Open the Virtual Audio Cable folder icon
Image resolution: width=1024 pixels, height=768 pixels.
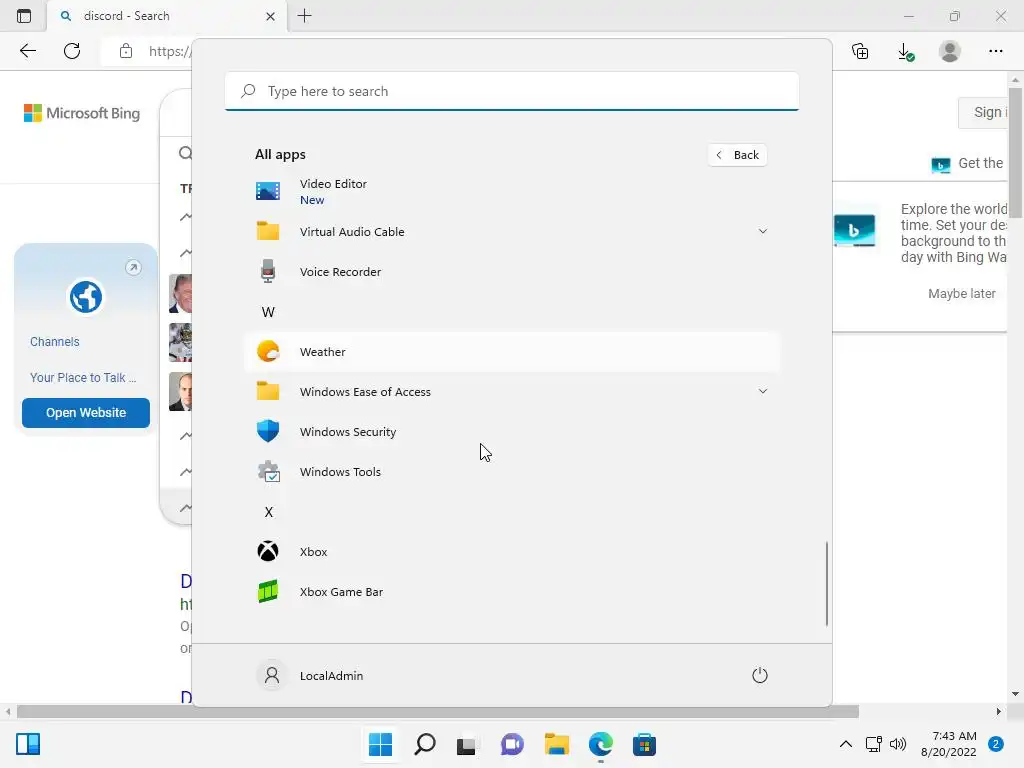coord(268,231)
